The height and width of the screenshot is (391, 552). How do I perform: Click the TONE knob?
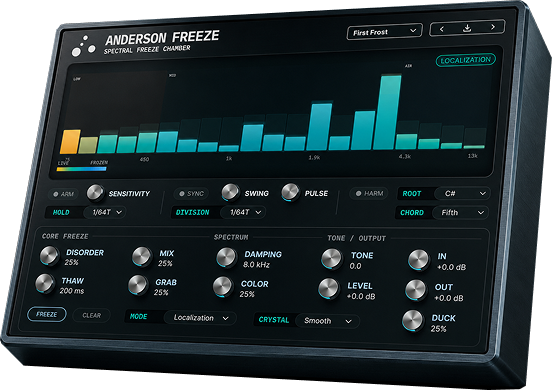332,259
